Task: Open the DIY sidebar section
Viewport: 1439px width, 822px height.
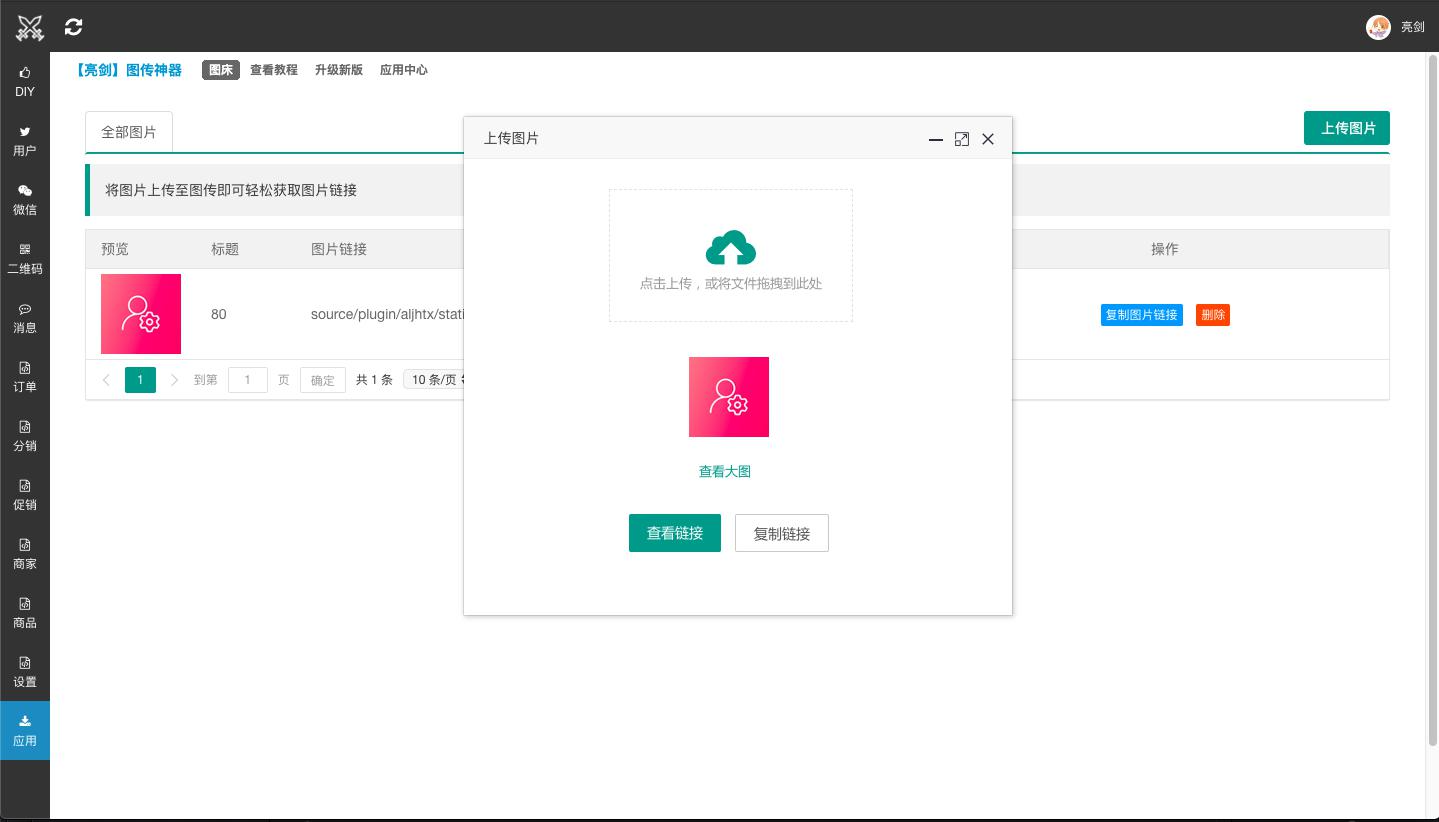Action: click(25, 82)
